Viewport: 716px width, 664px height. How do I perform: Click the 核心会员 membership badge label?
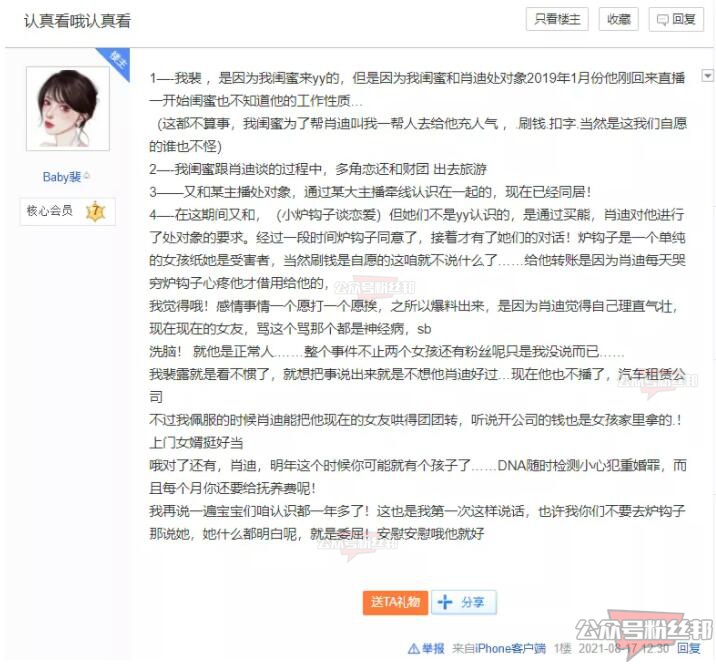50,211
